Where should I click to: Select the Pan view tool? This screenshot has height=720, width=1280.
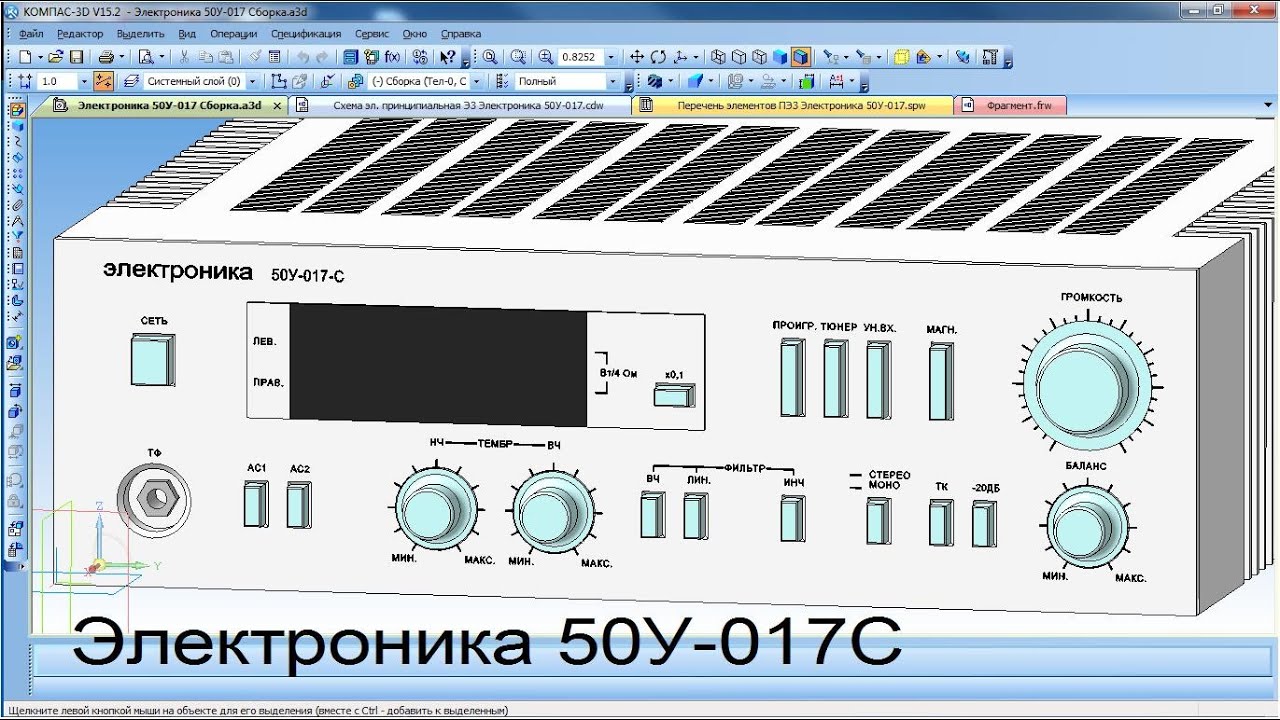pyautogui.click(x=637, y=57)
